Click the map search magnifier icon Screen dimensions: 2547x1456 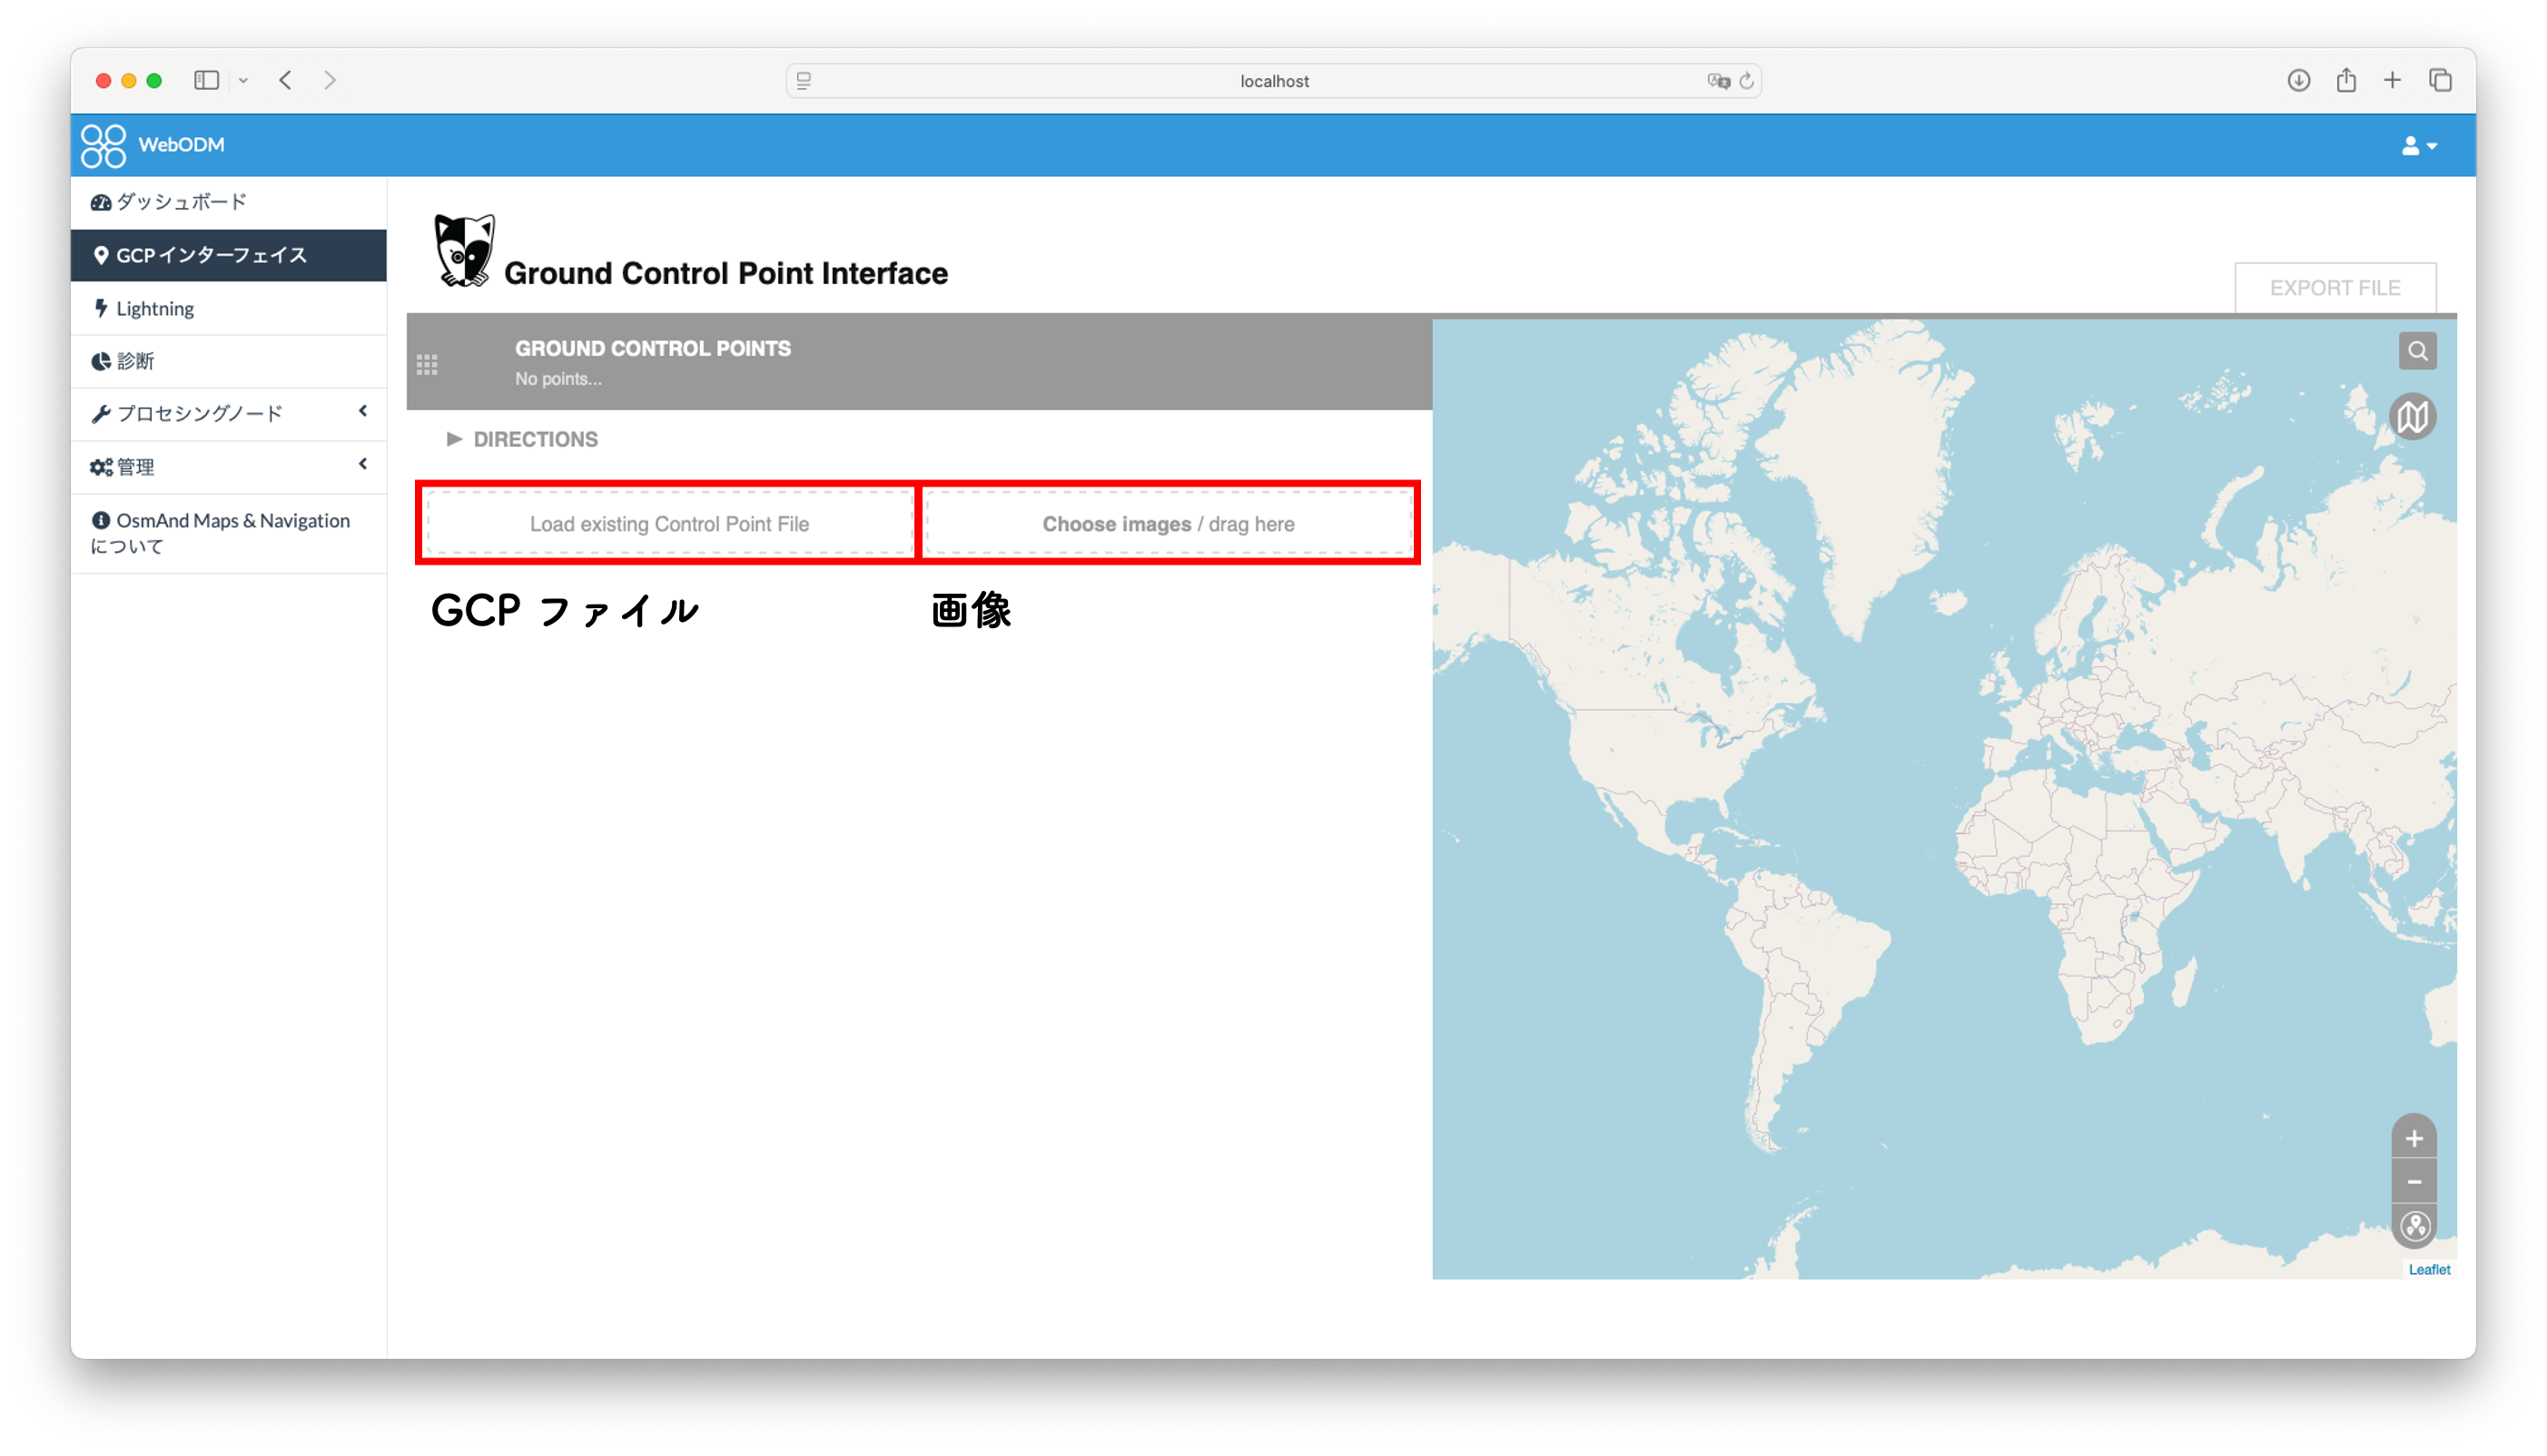[2417, 351]
